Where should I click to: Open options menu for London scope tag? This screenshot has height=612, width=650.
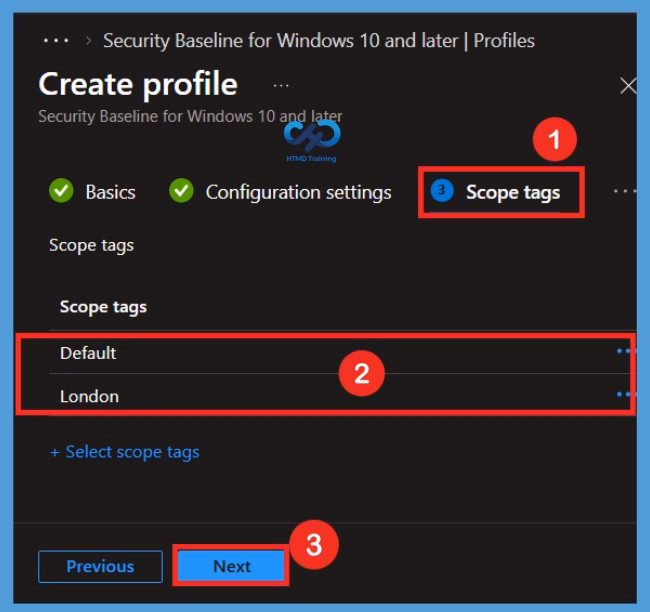[x=624, y=394]
